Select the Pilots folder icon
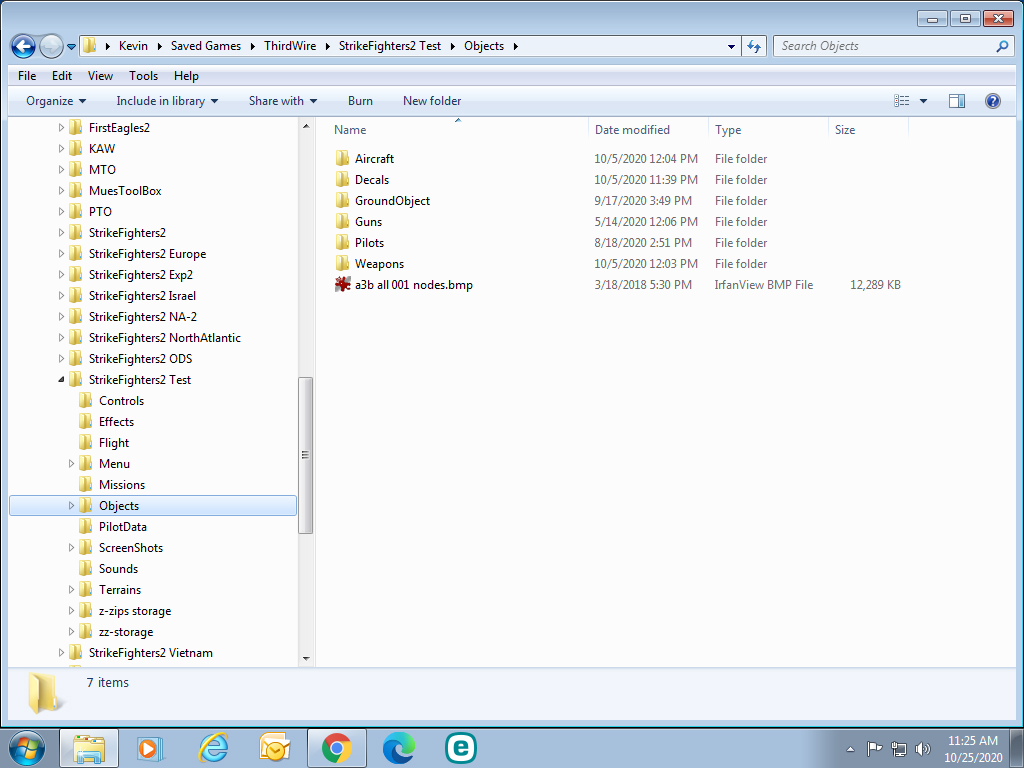 click(342, 242)
